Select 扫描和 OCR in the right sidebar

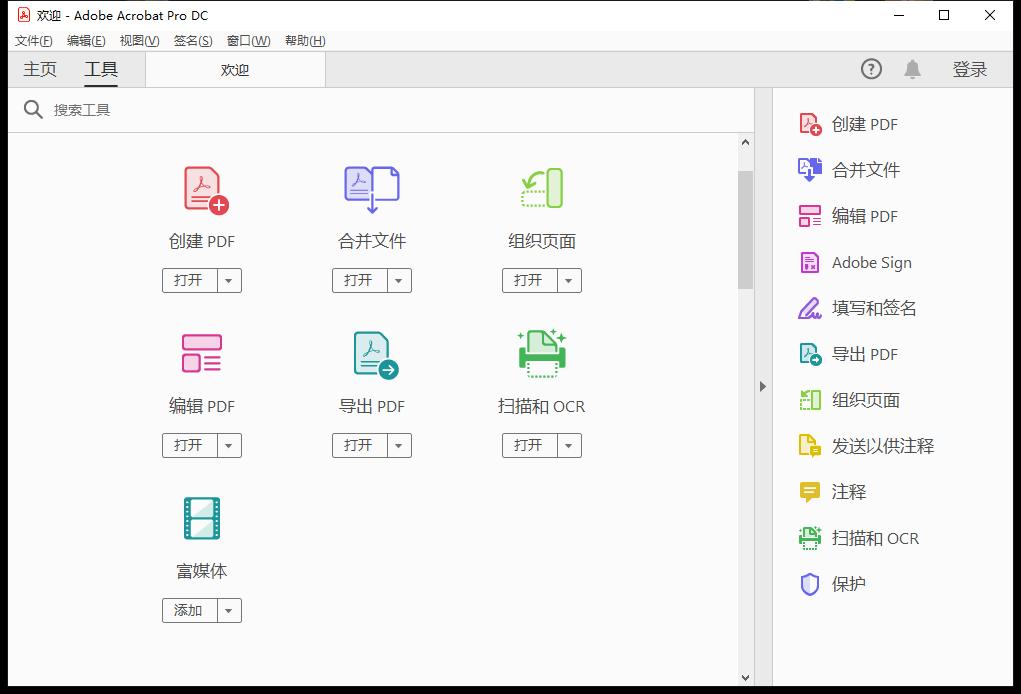click(858, 538)
